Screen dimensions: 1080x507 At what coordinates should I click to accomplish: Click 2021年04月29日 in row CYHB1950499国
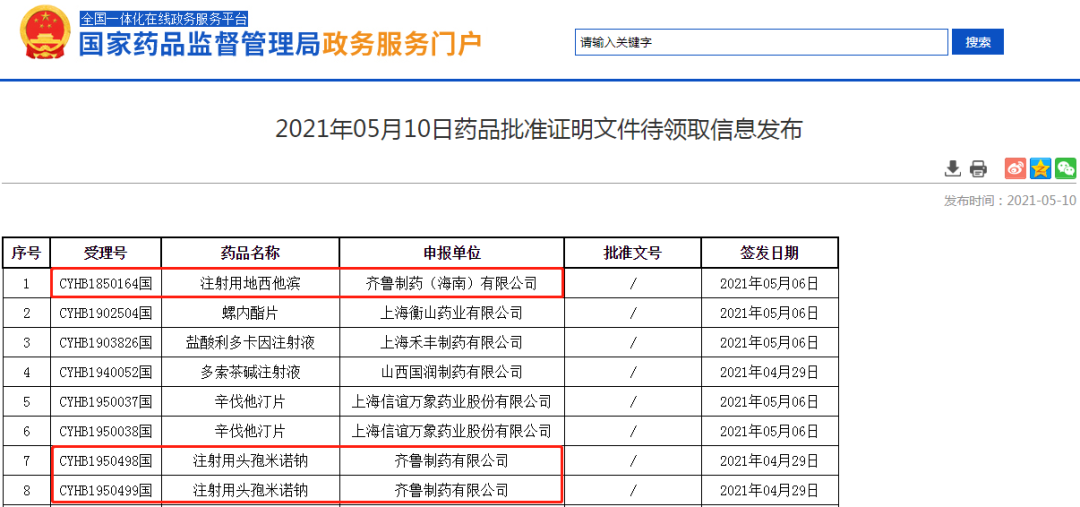click(769, 491)
